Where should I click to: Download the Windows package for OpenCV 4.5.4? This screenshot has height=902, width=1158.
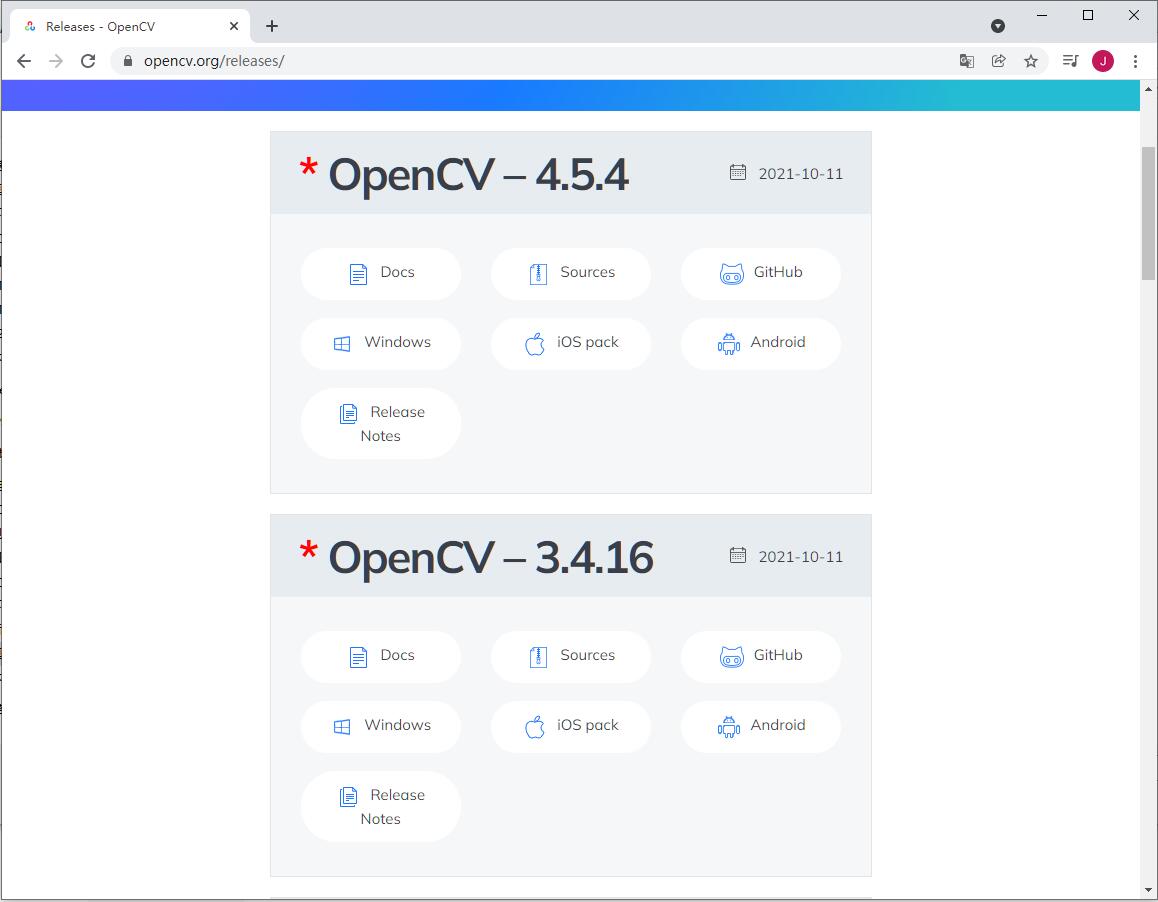point(380,344)
